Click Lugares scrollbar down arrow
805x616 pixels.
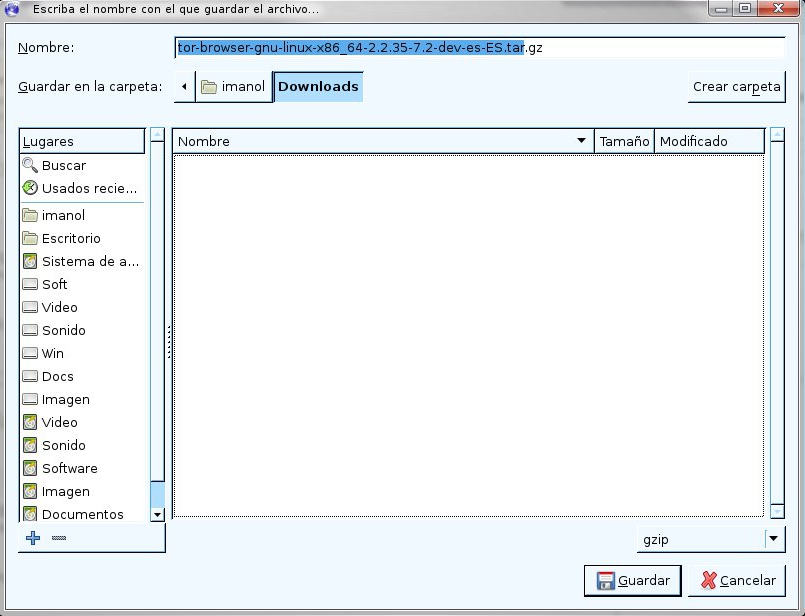157,514
